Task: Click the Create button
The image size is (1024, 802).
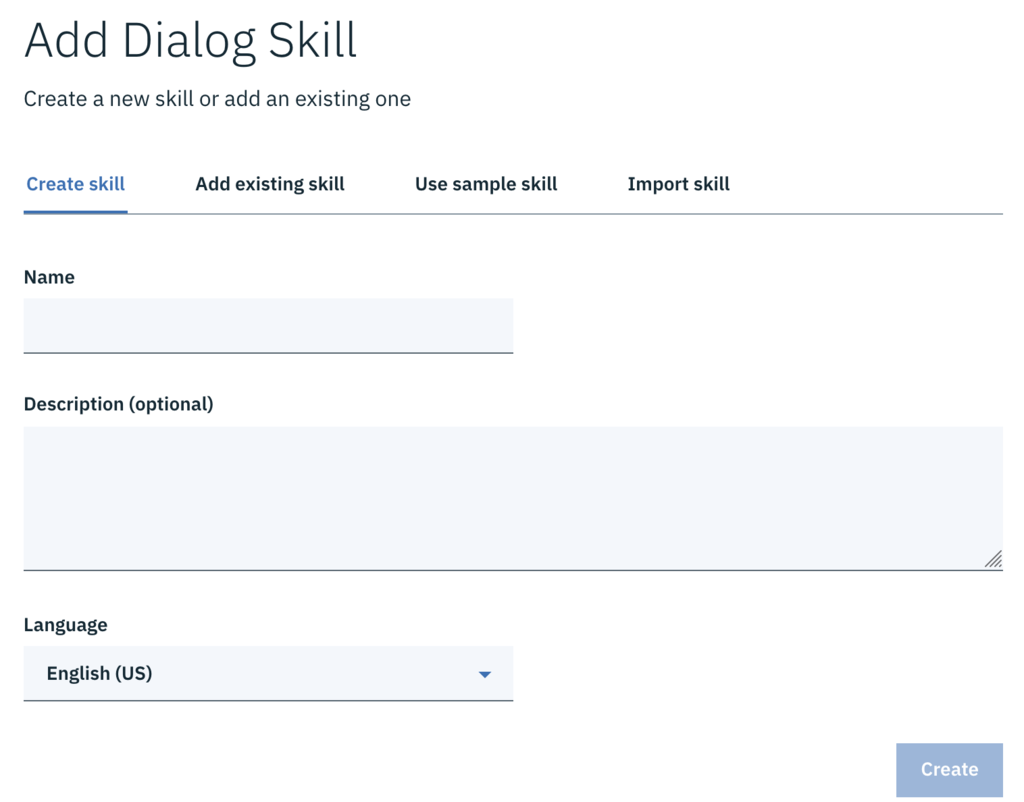Action: point(950,769)
